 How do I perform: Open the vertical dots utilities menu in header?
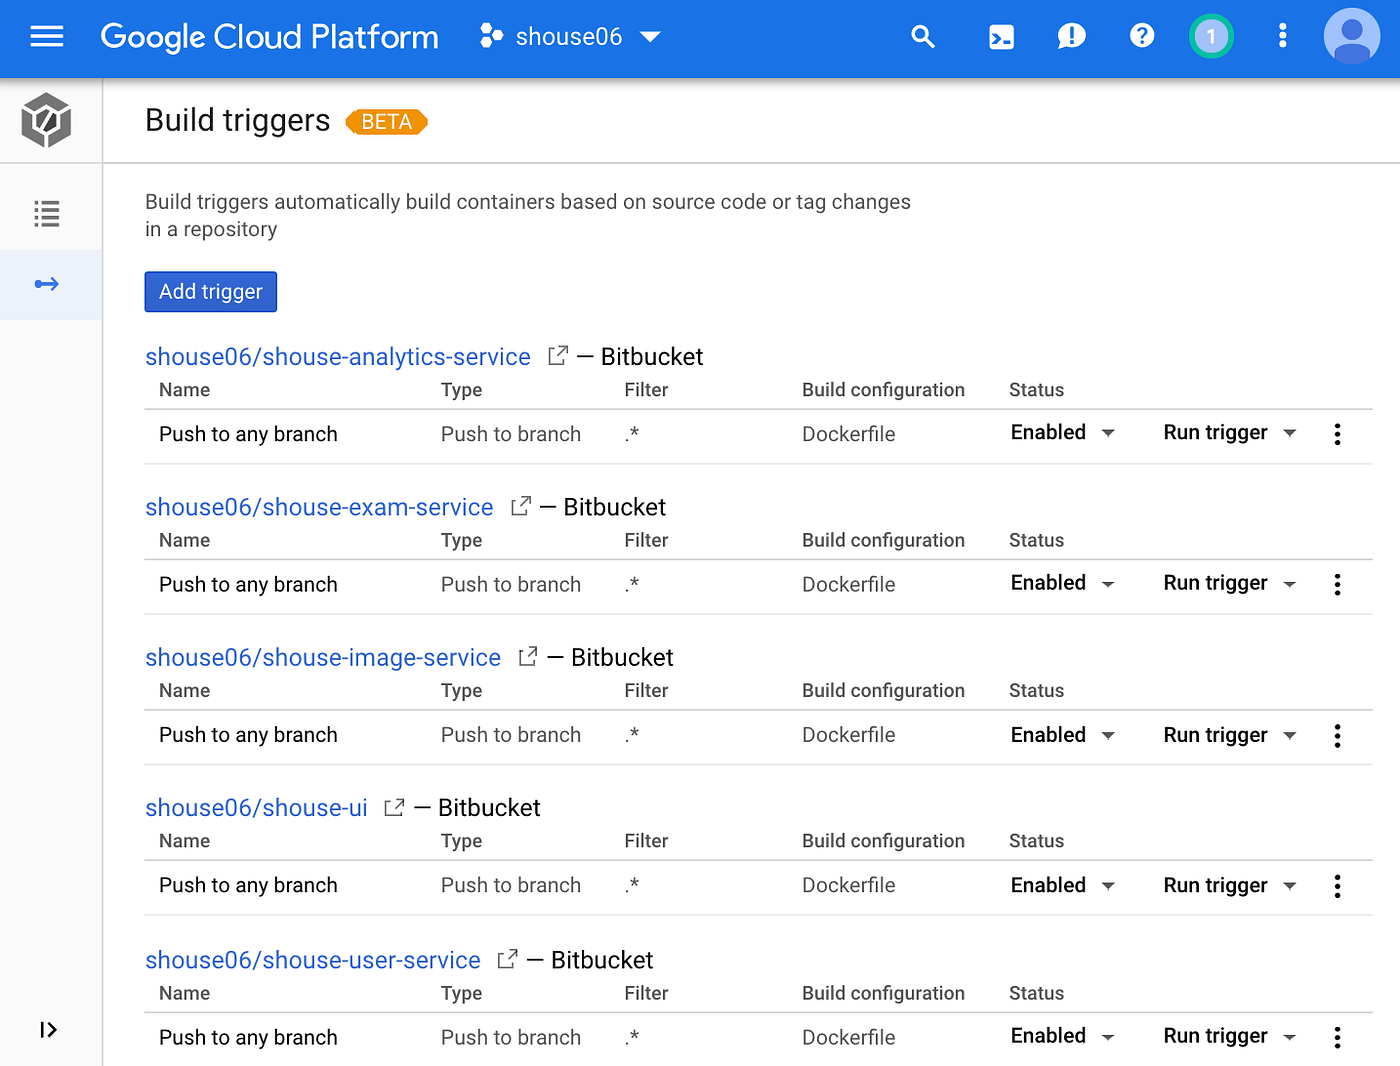1282,36
